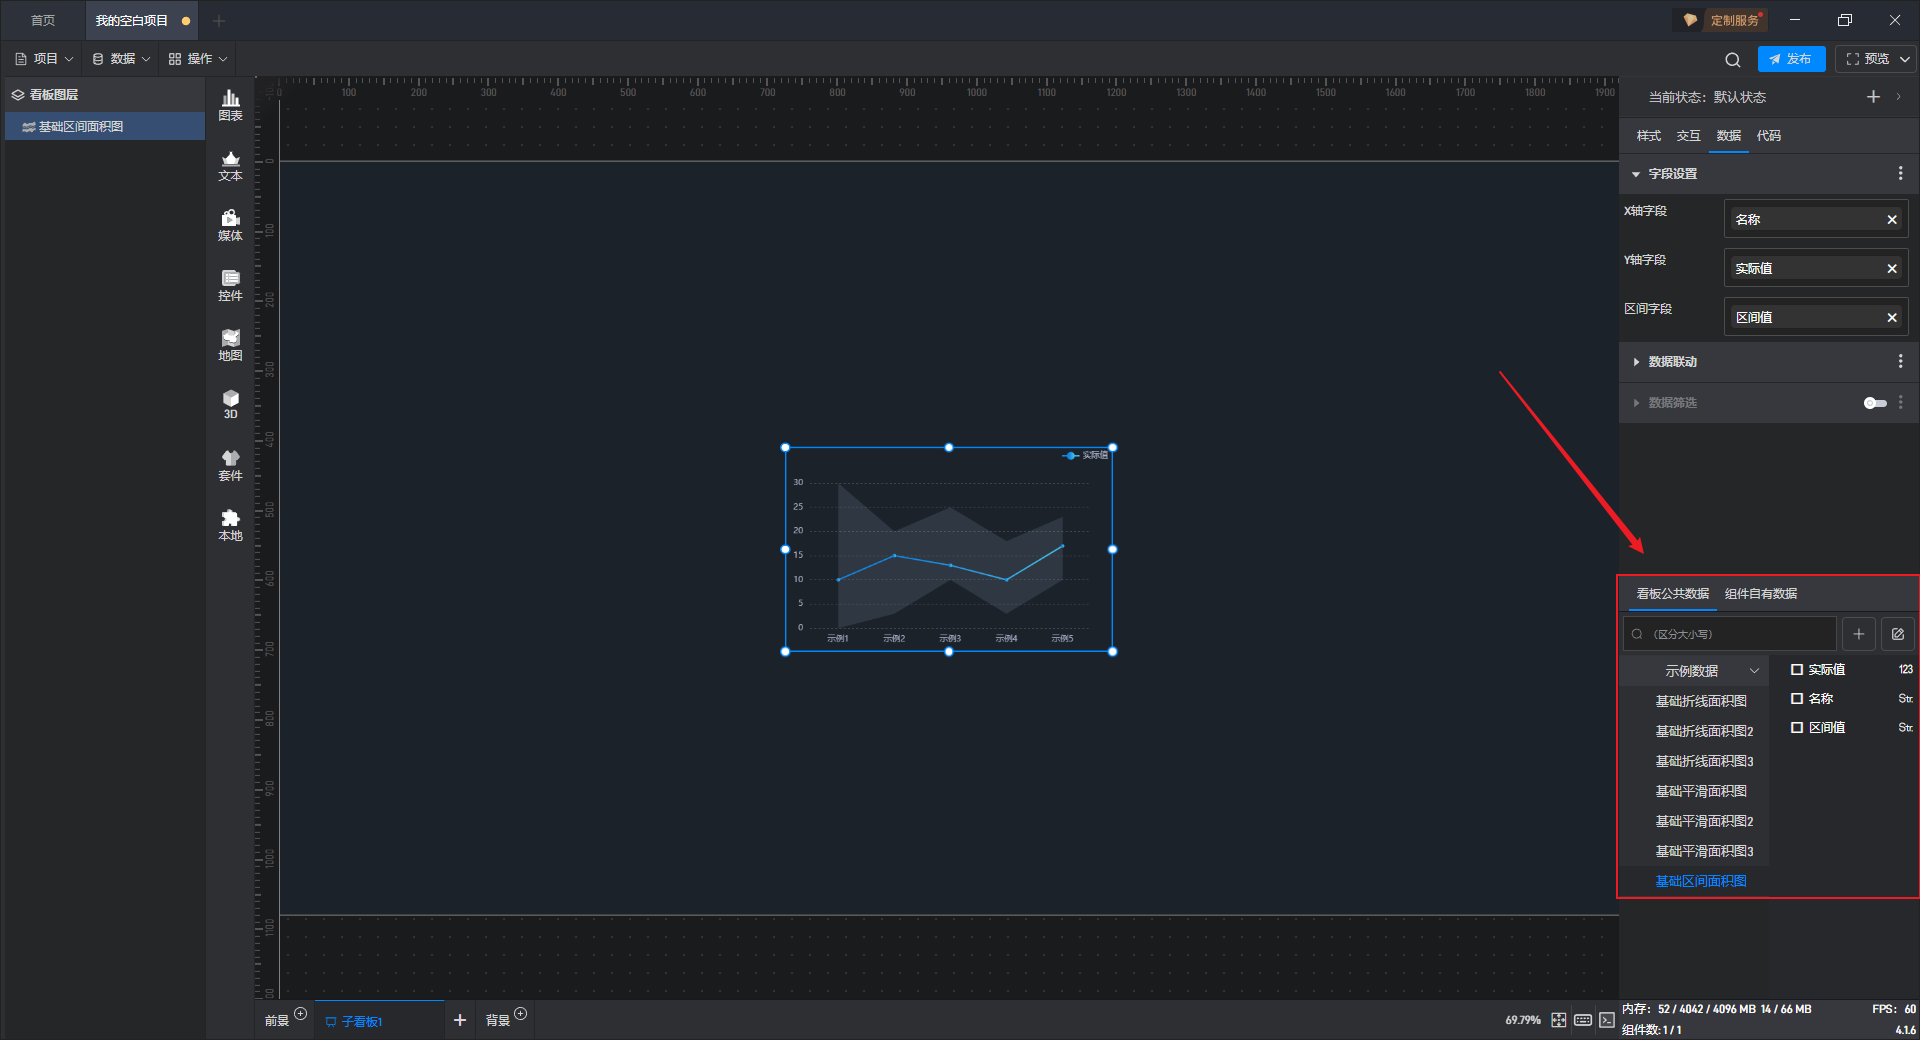The width and height of the screenshot is (1920, 1040).
Task: Click the edit data icon beside the search box
Action: 1897,634
